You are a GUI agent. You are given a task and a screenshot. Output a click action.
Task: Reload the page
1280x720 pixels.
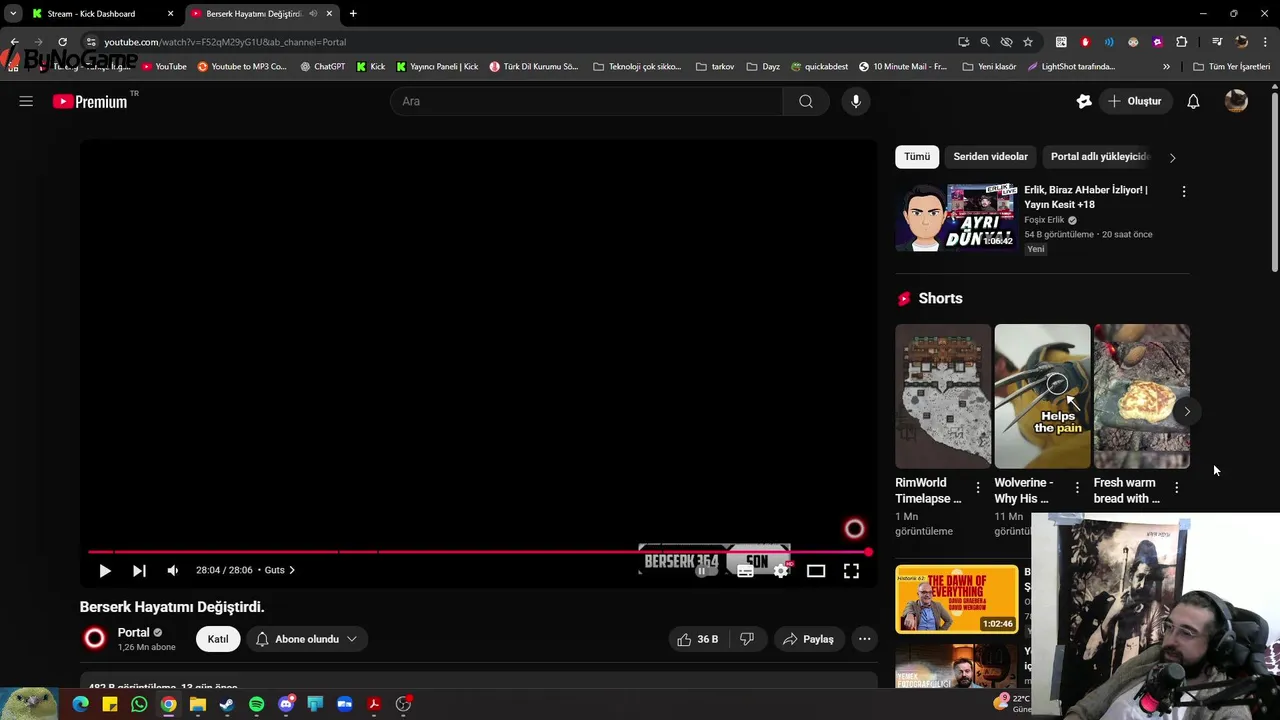pos(62,42)
